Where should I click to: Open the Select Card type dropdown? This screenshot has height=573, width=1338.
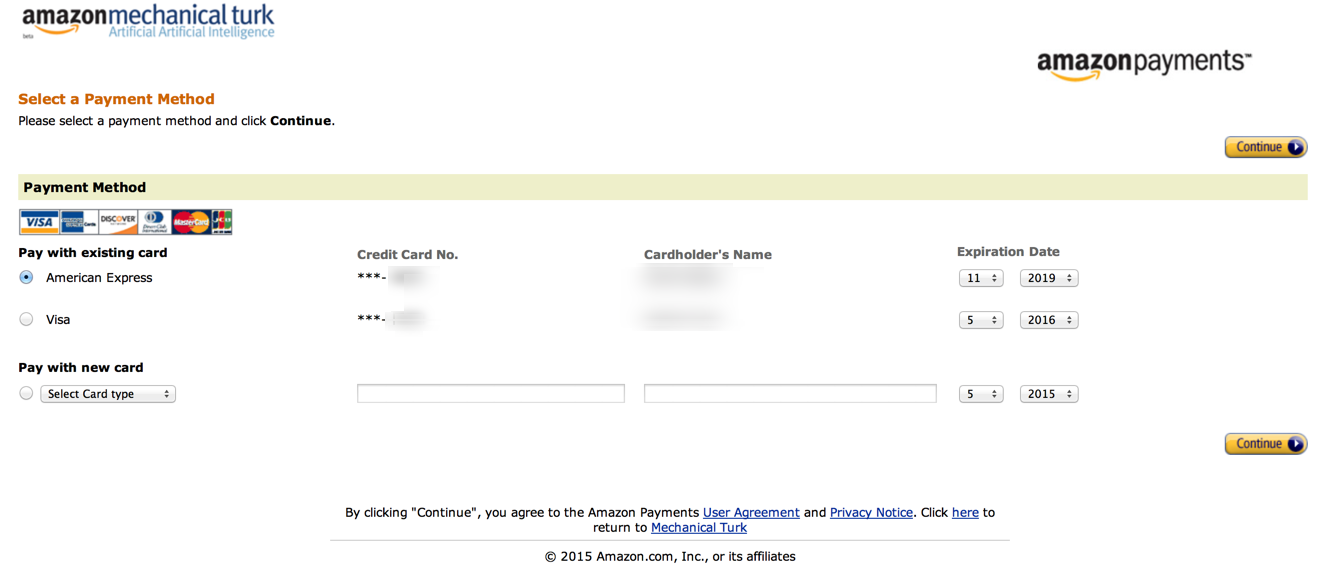pos(108,394)
